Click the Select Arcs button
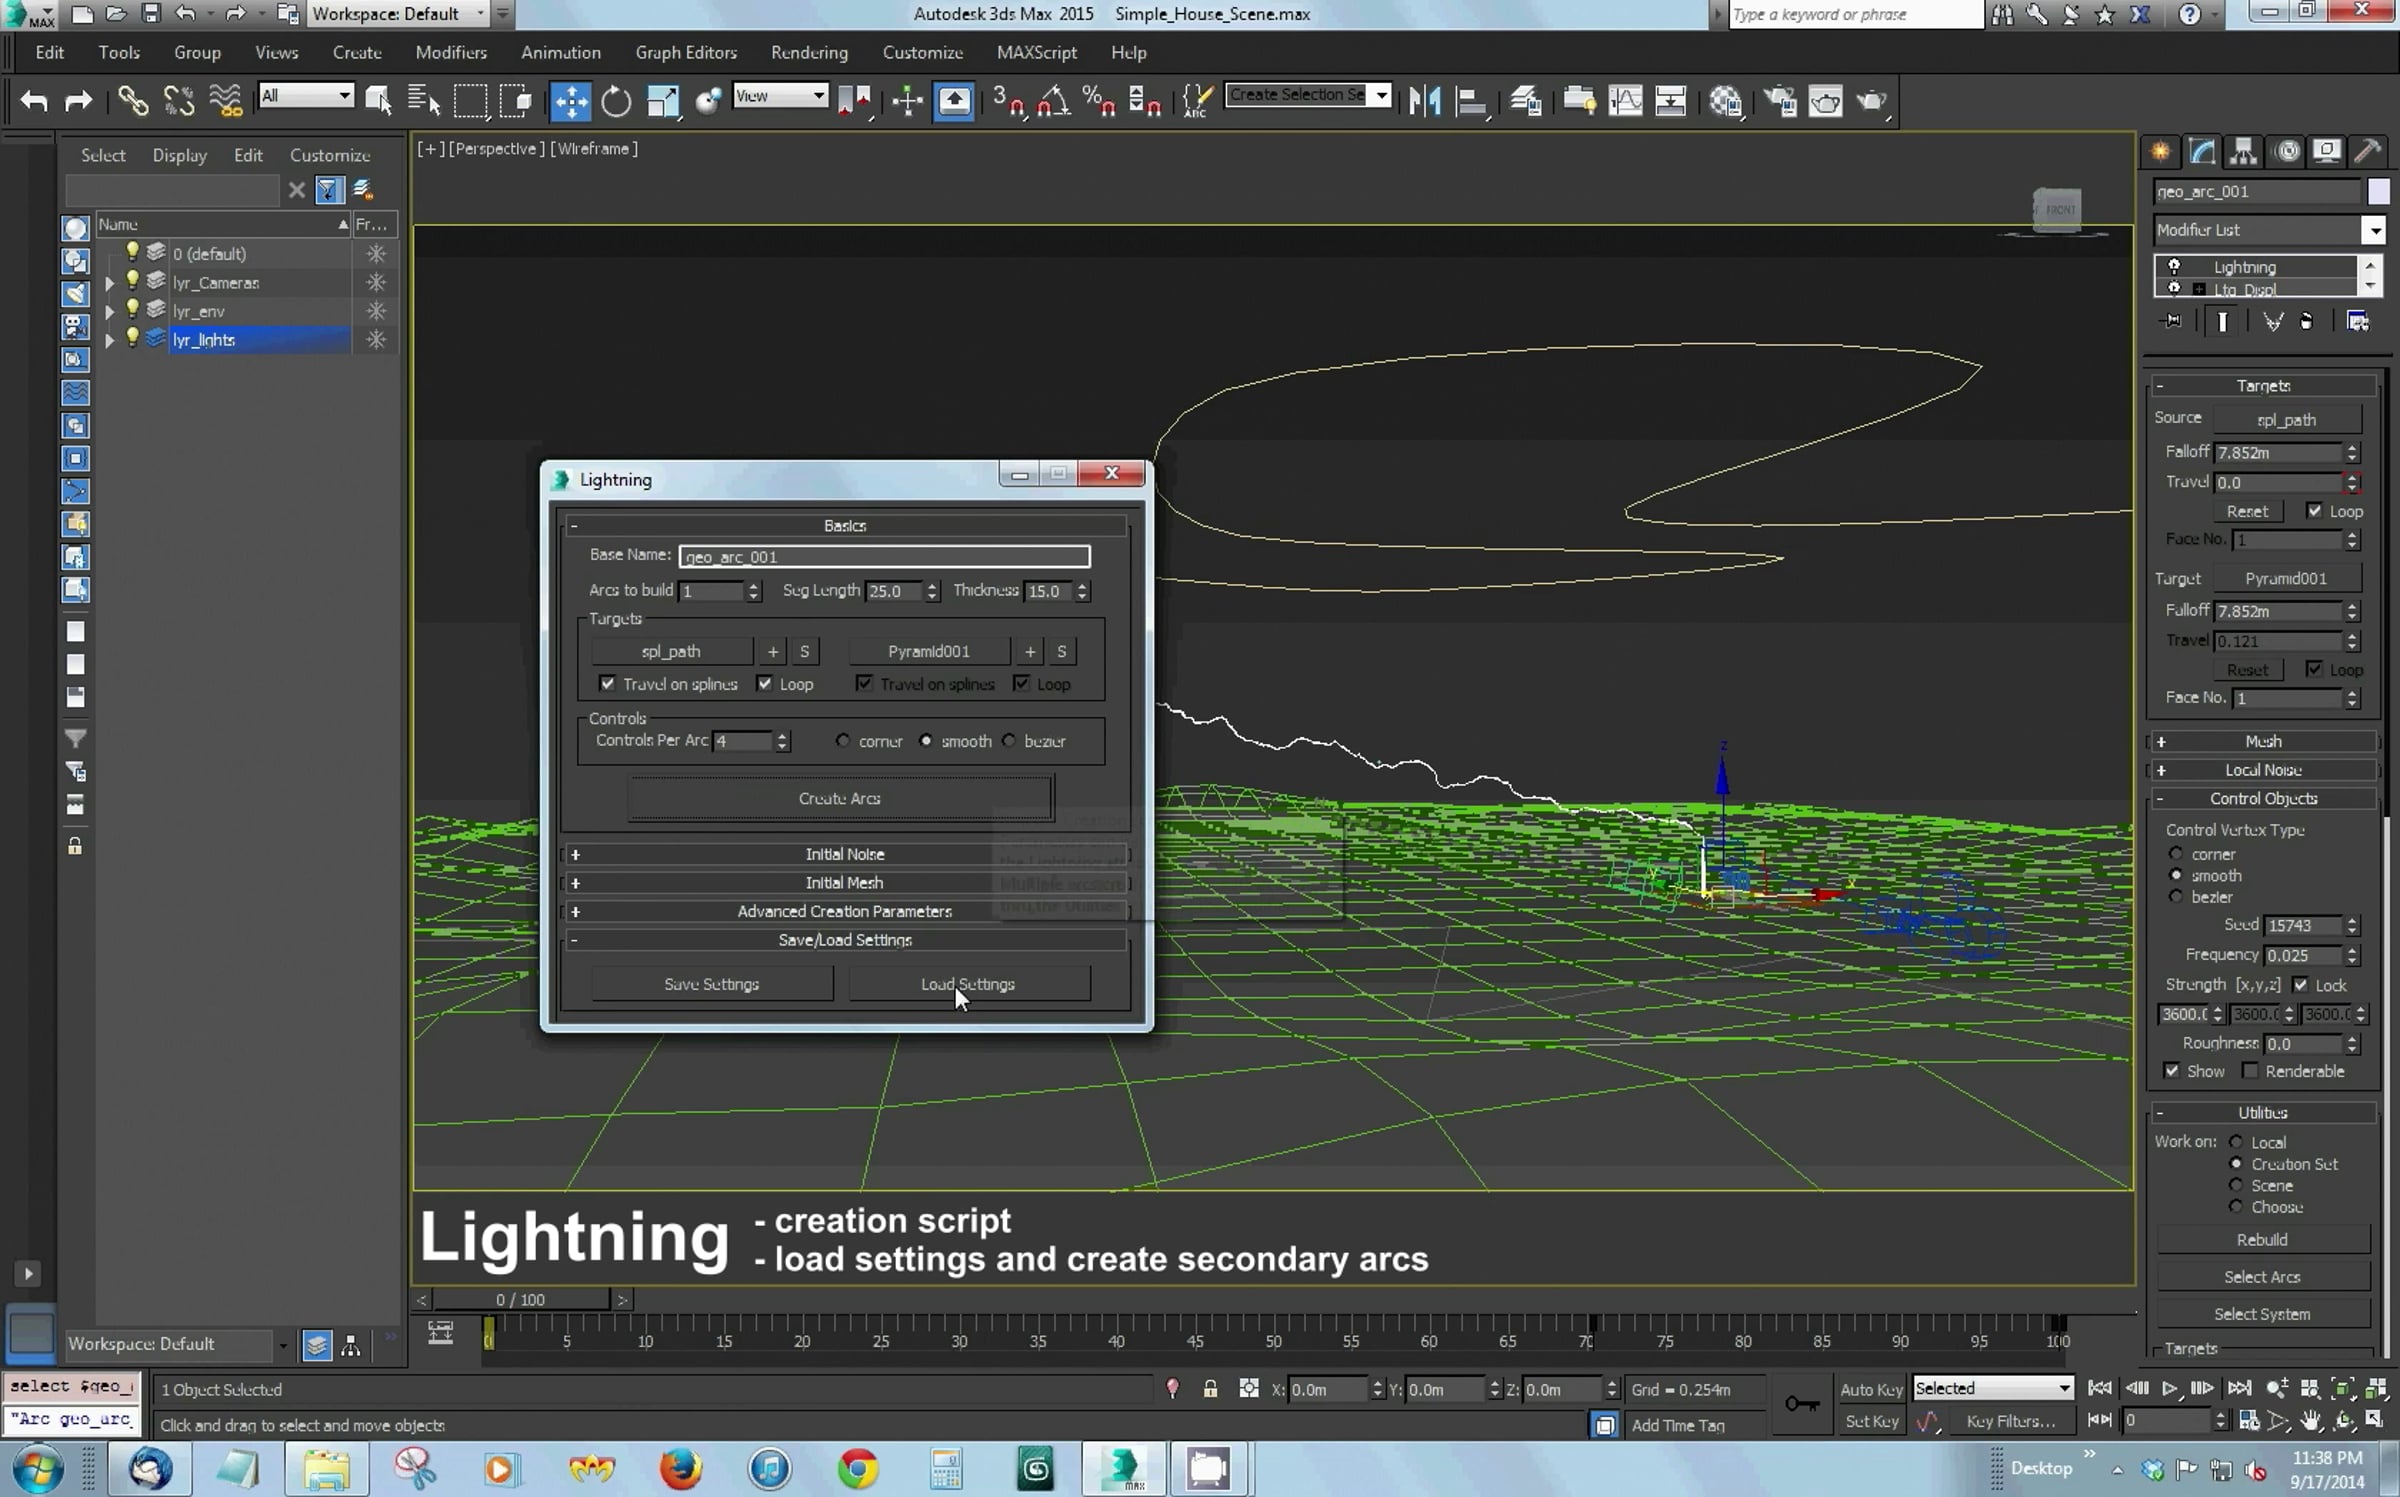 2262,1277
